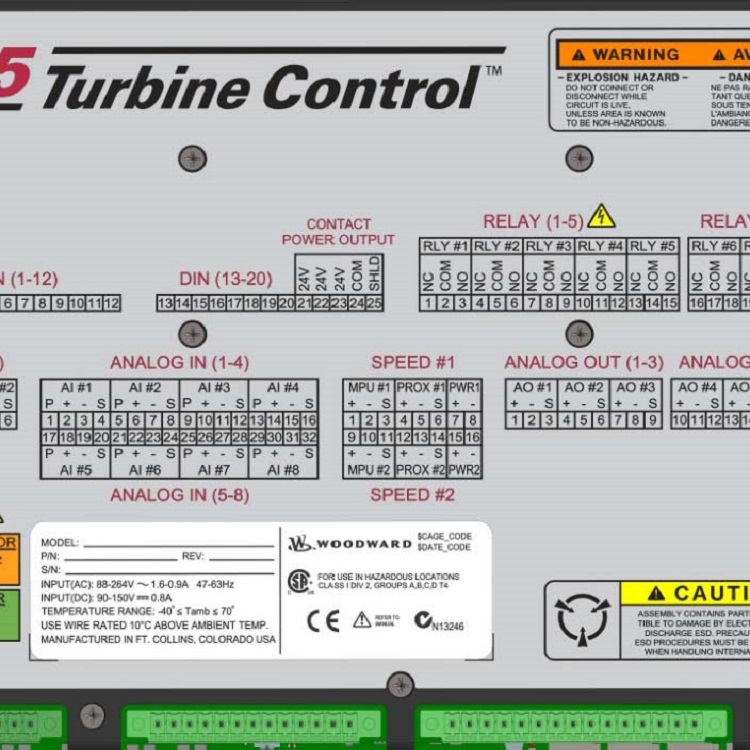Click the INPUT(DC) 90-150V rating line
750x750 pixels.
[107, 598]
